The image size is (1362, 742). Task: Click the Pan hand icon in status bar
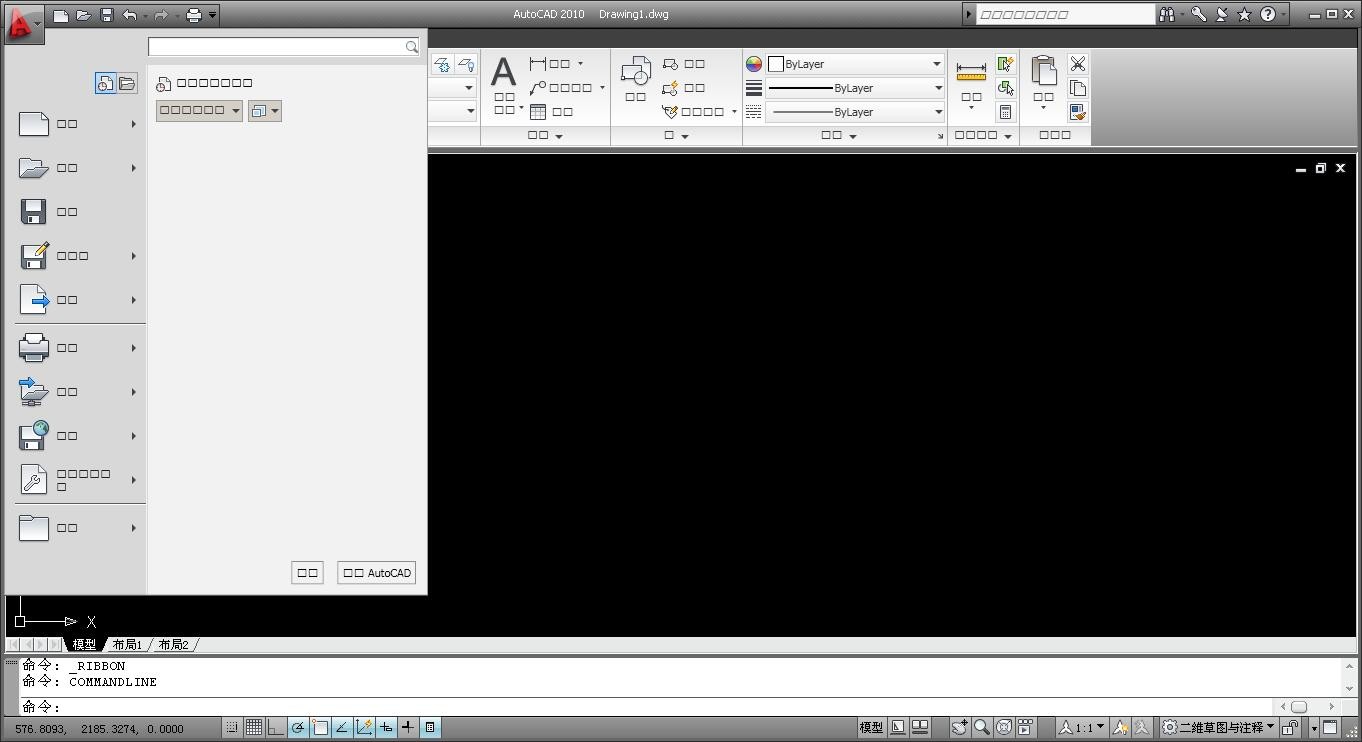tap(959, 727)
